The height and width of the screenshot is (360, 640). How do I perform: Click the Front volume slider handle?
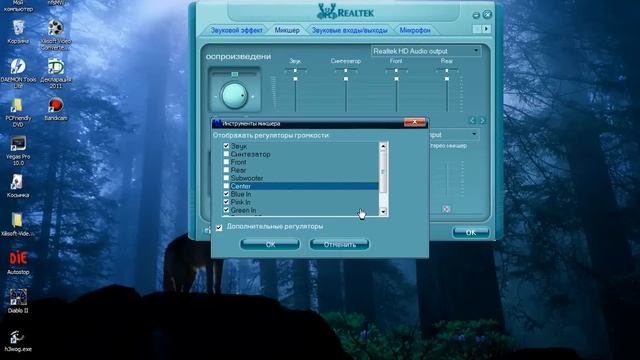click(396, 79)
